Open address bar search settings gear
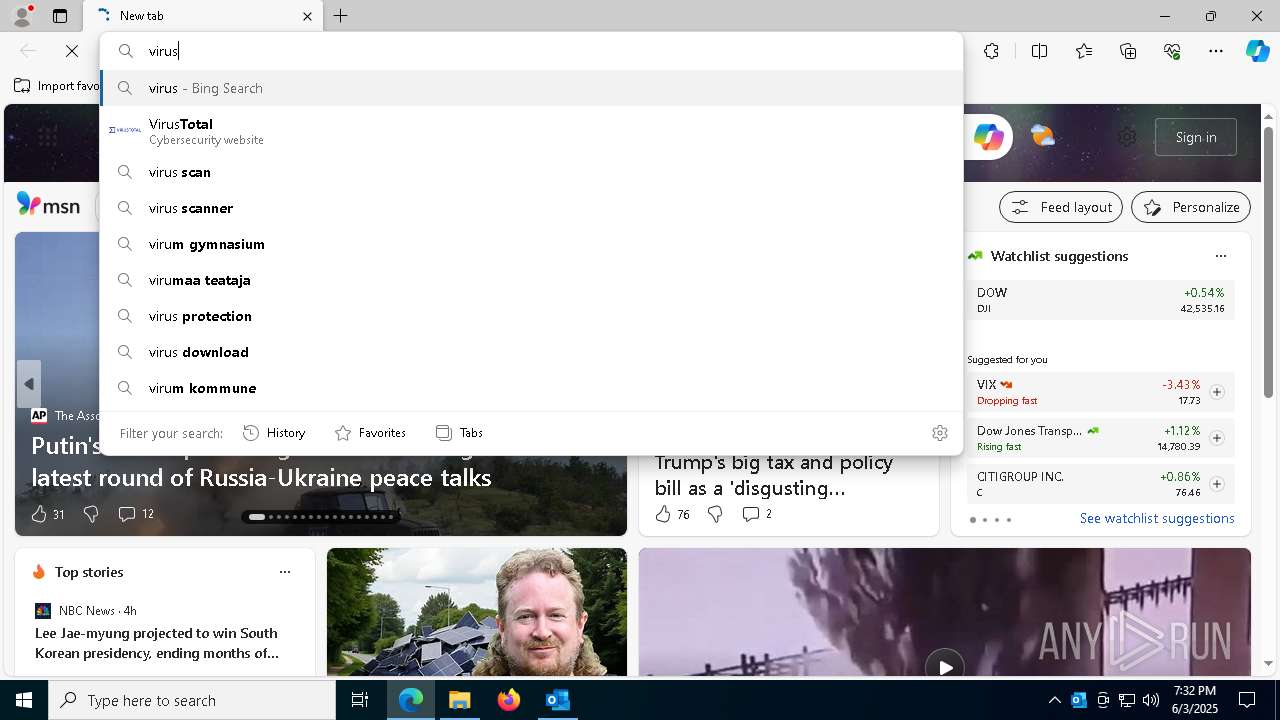This screenshot has height=720, width=1280. (x=939, y=433)
